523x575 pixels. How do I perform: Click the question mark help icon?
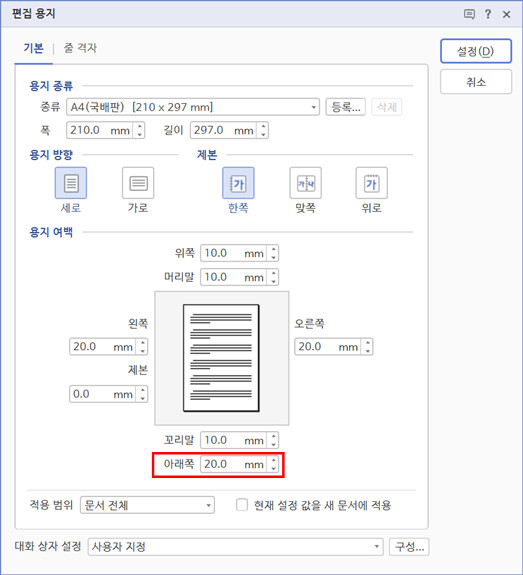pyautogui.click(x=488, y=14)
